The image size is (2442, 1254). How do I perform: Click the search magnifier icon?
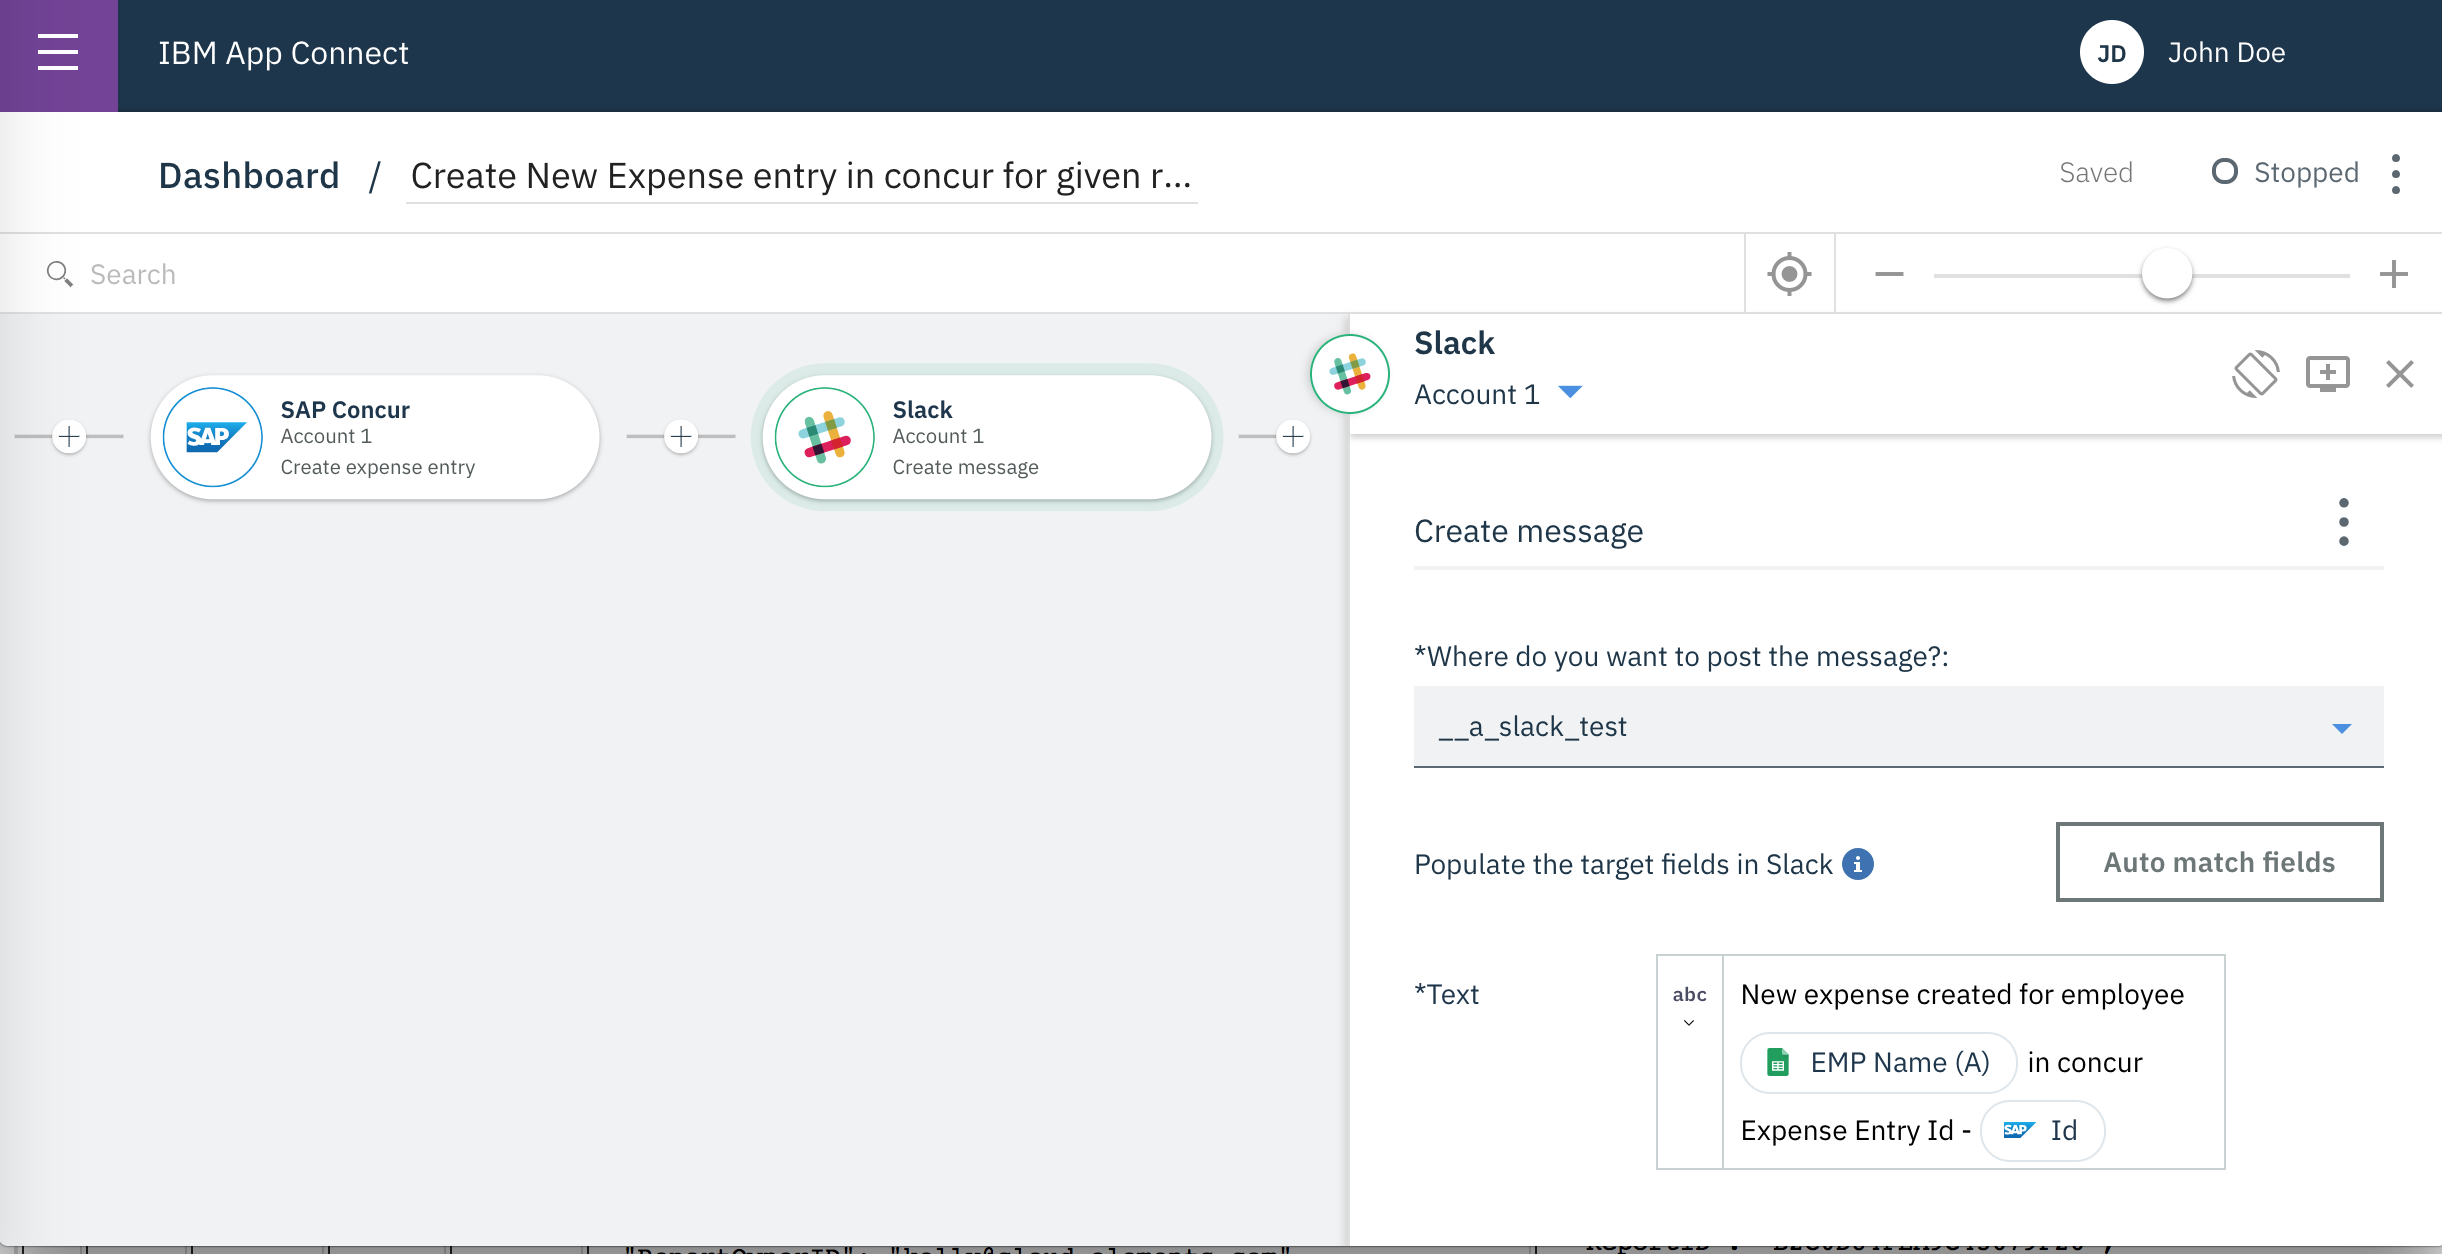59,274
